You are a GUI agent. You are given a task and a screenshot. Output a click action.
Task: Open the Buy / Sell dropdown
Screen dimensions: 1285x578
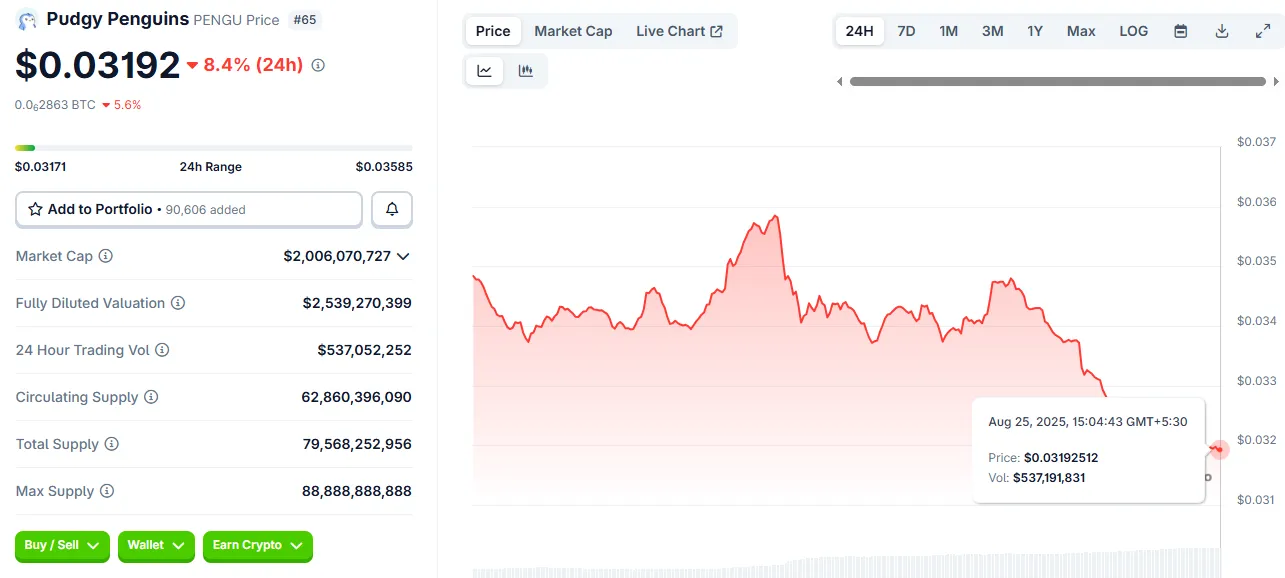pyautogui.click(x=62, y=545)
